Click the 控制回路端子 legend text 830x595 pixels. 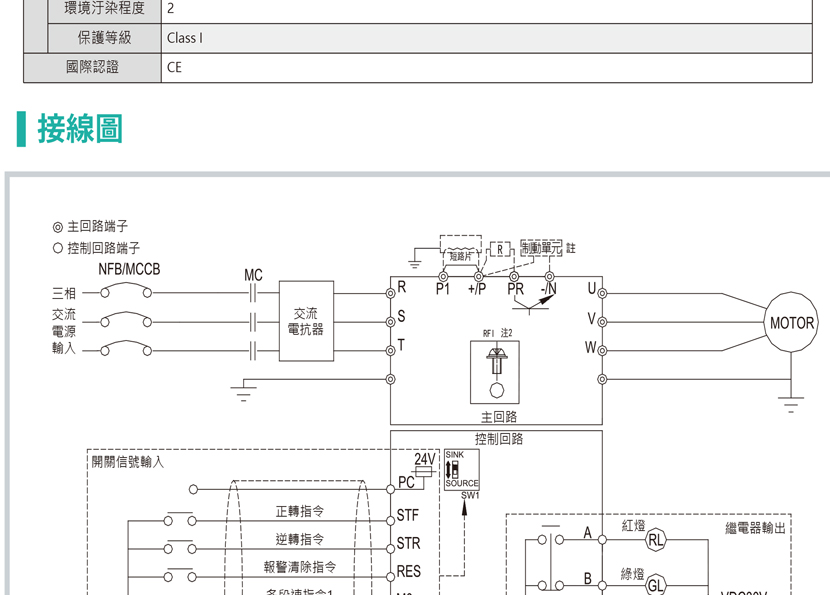[104, 248]
